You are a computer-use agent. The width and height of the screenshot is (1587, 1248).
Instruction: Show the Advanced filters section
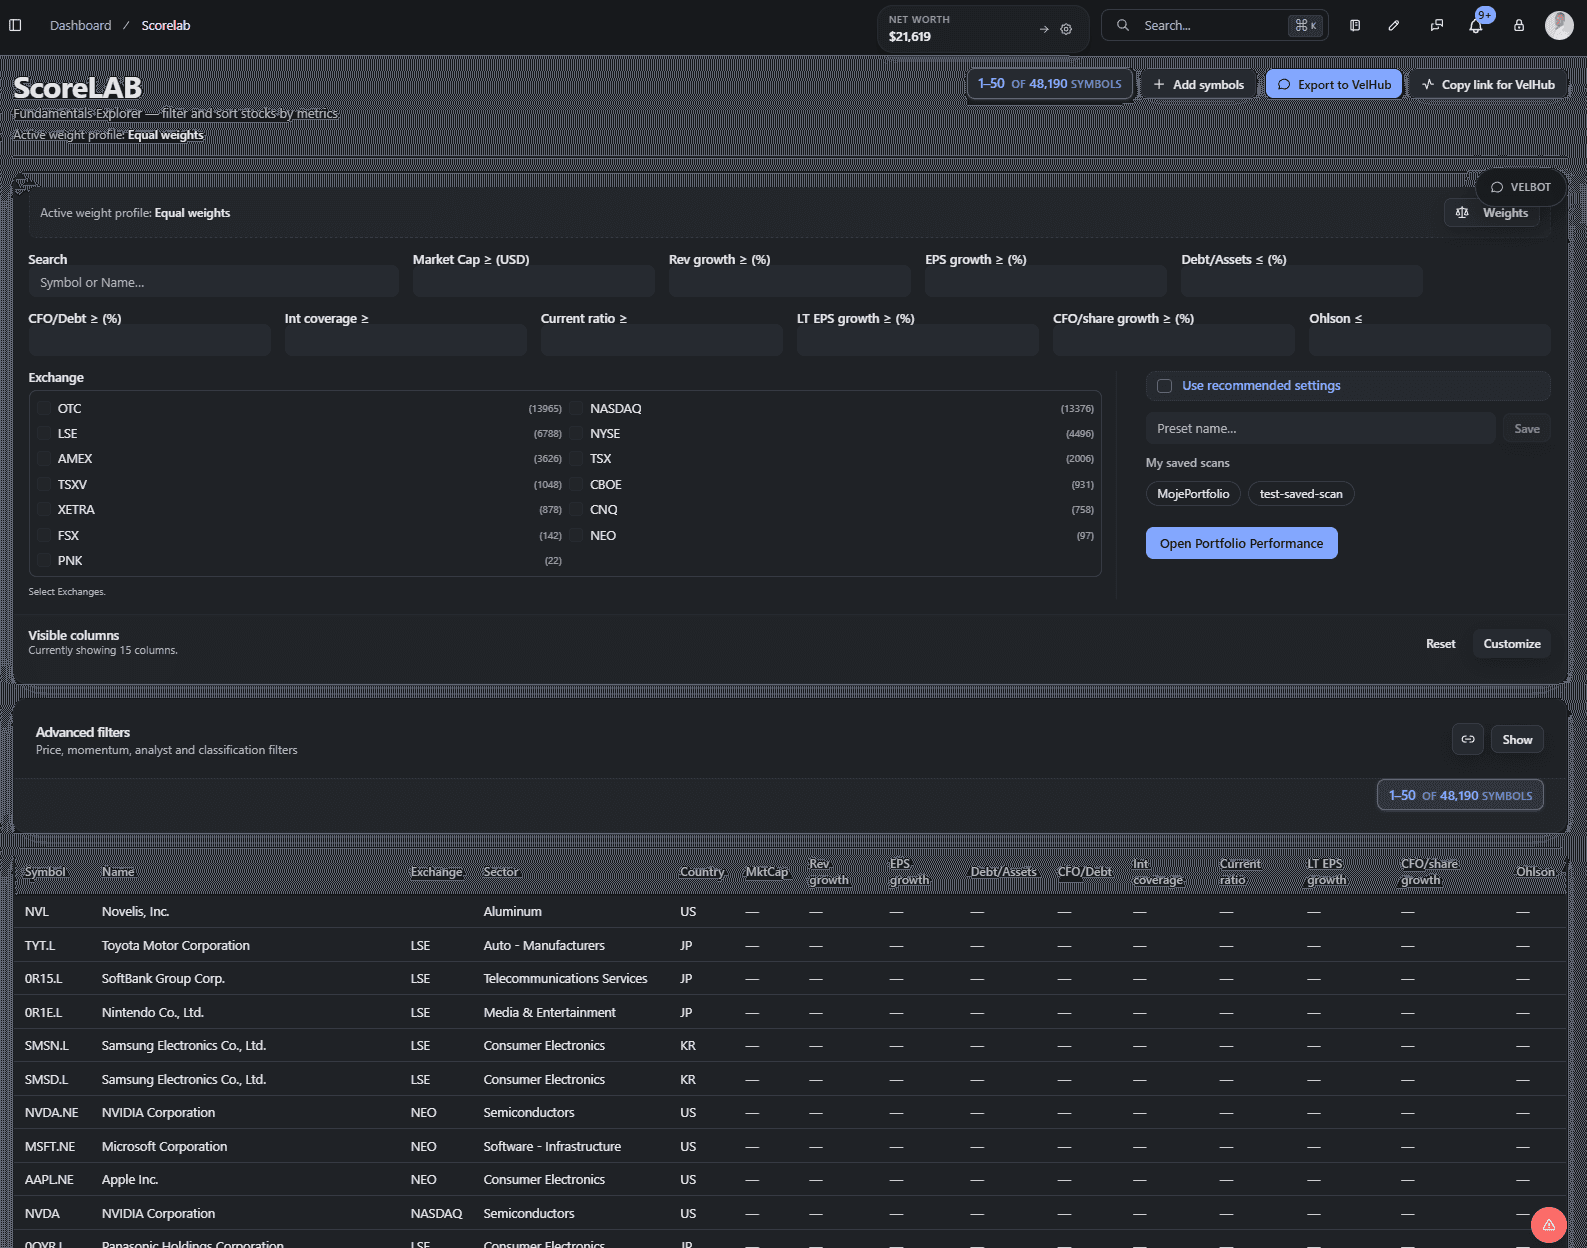(1517, 739)
